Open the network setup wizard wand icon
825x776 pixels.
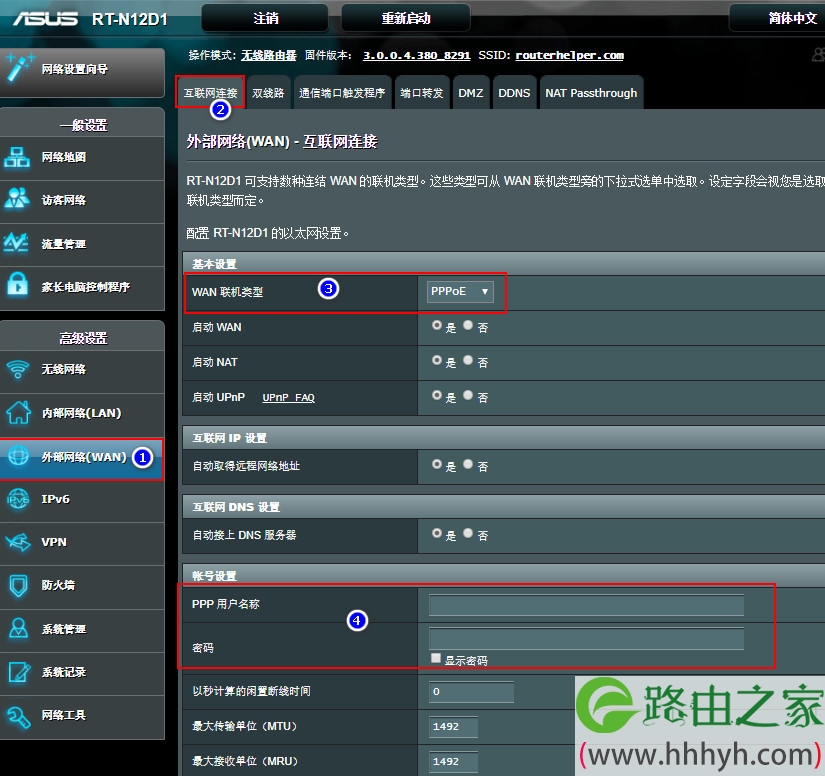19,68
